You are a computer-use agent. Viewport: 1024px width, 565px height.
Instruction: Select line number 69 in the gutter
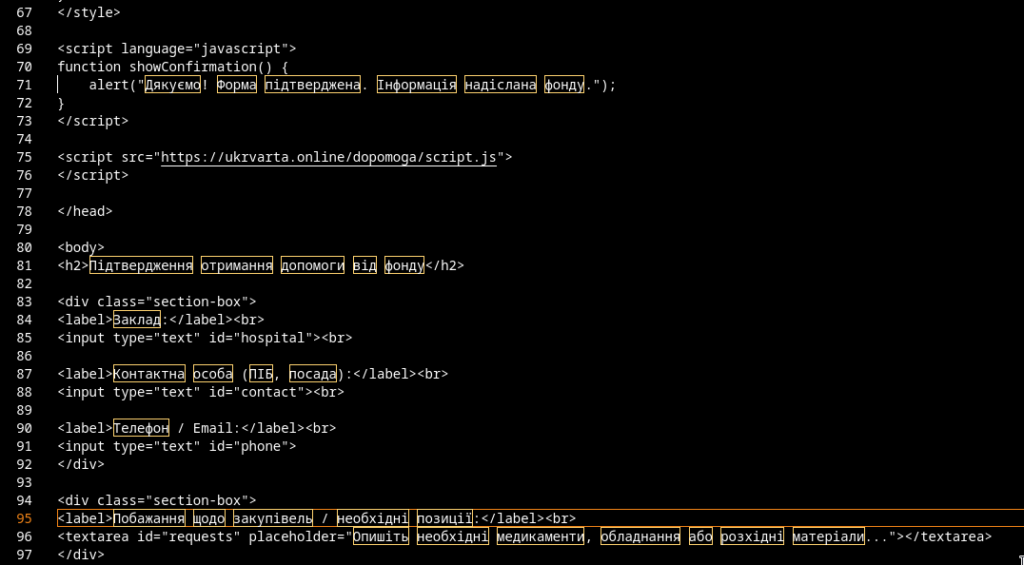coord(24,49)
